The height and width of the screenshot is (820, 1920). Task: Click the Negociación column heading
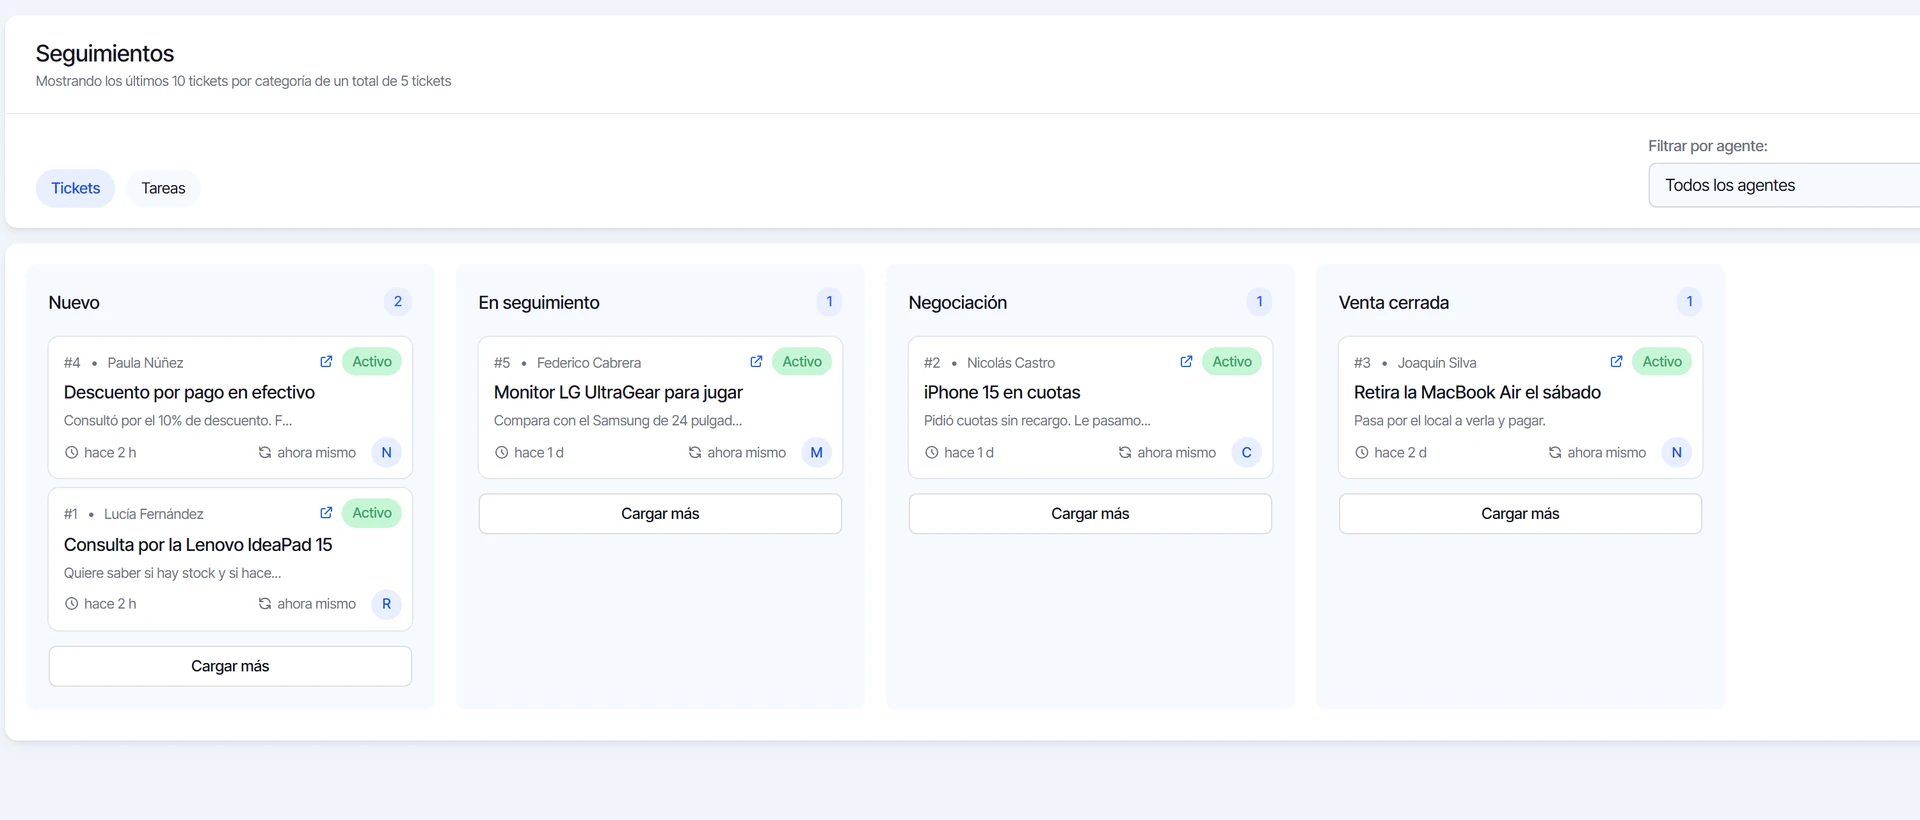tap(958, 303)
